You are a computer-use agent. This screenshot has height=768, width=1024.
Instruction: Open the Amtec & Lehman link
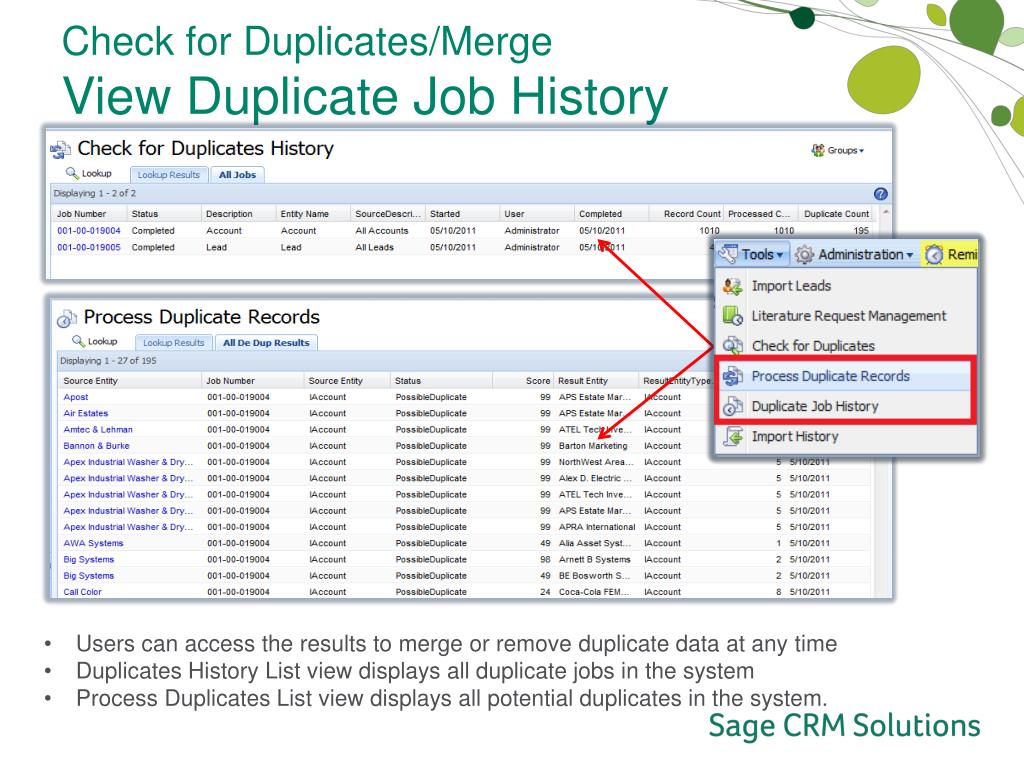pyautogui.click(x=98, y=430)
